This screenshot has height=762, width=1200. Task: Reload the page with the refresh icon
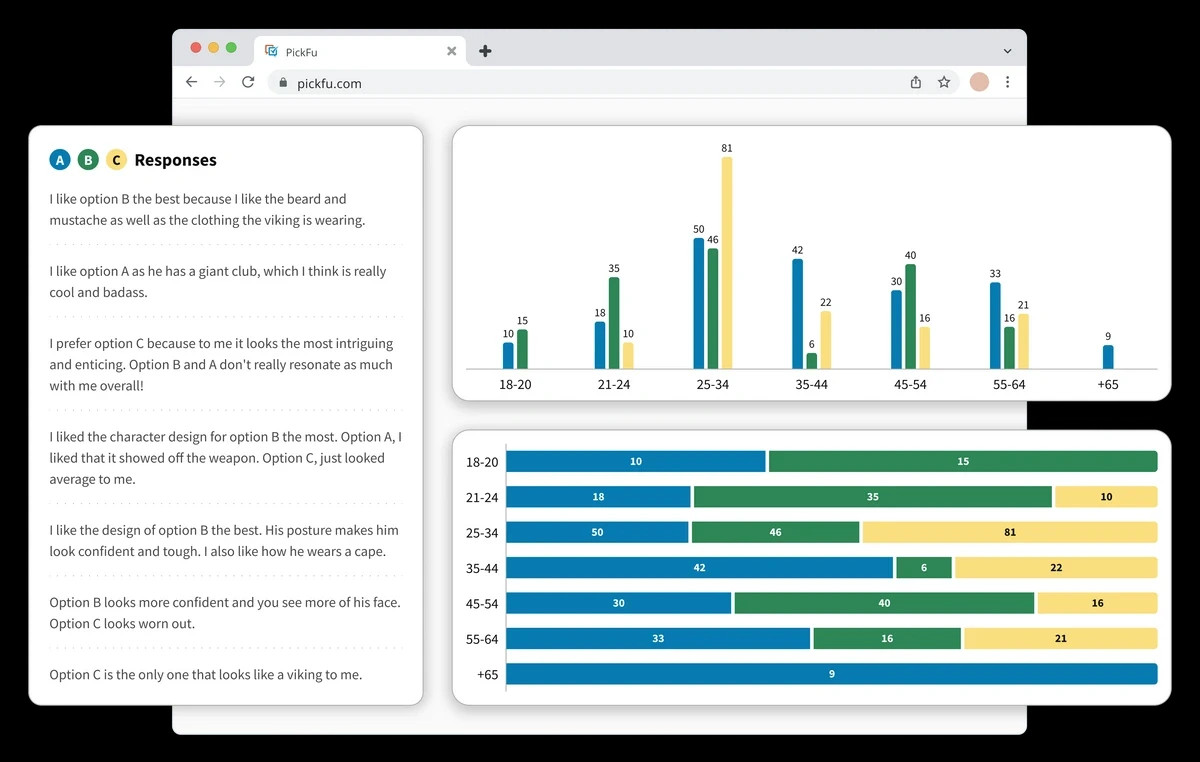(x=248, y=83)
